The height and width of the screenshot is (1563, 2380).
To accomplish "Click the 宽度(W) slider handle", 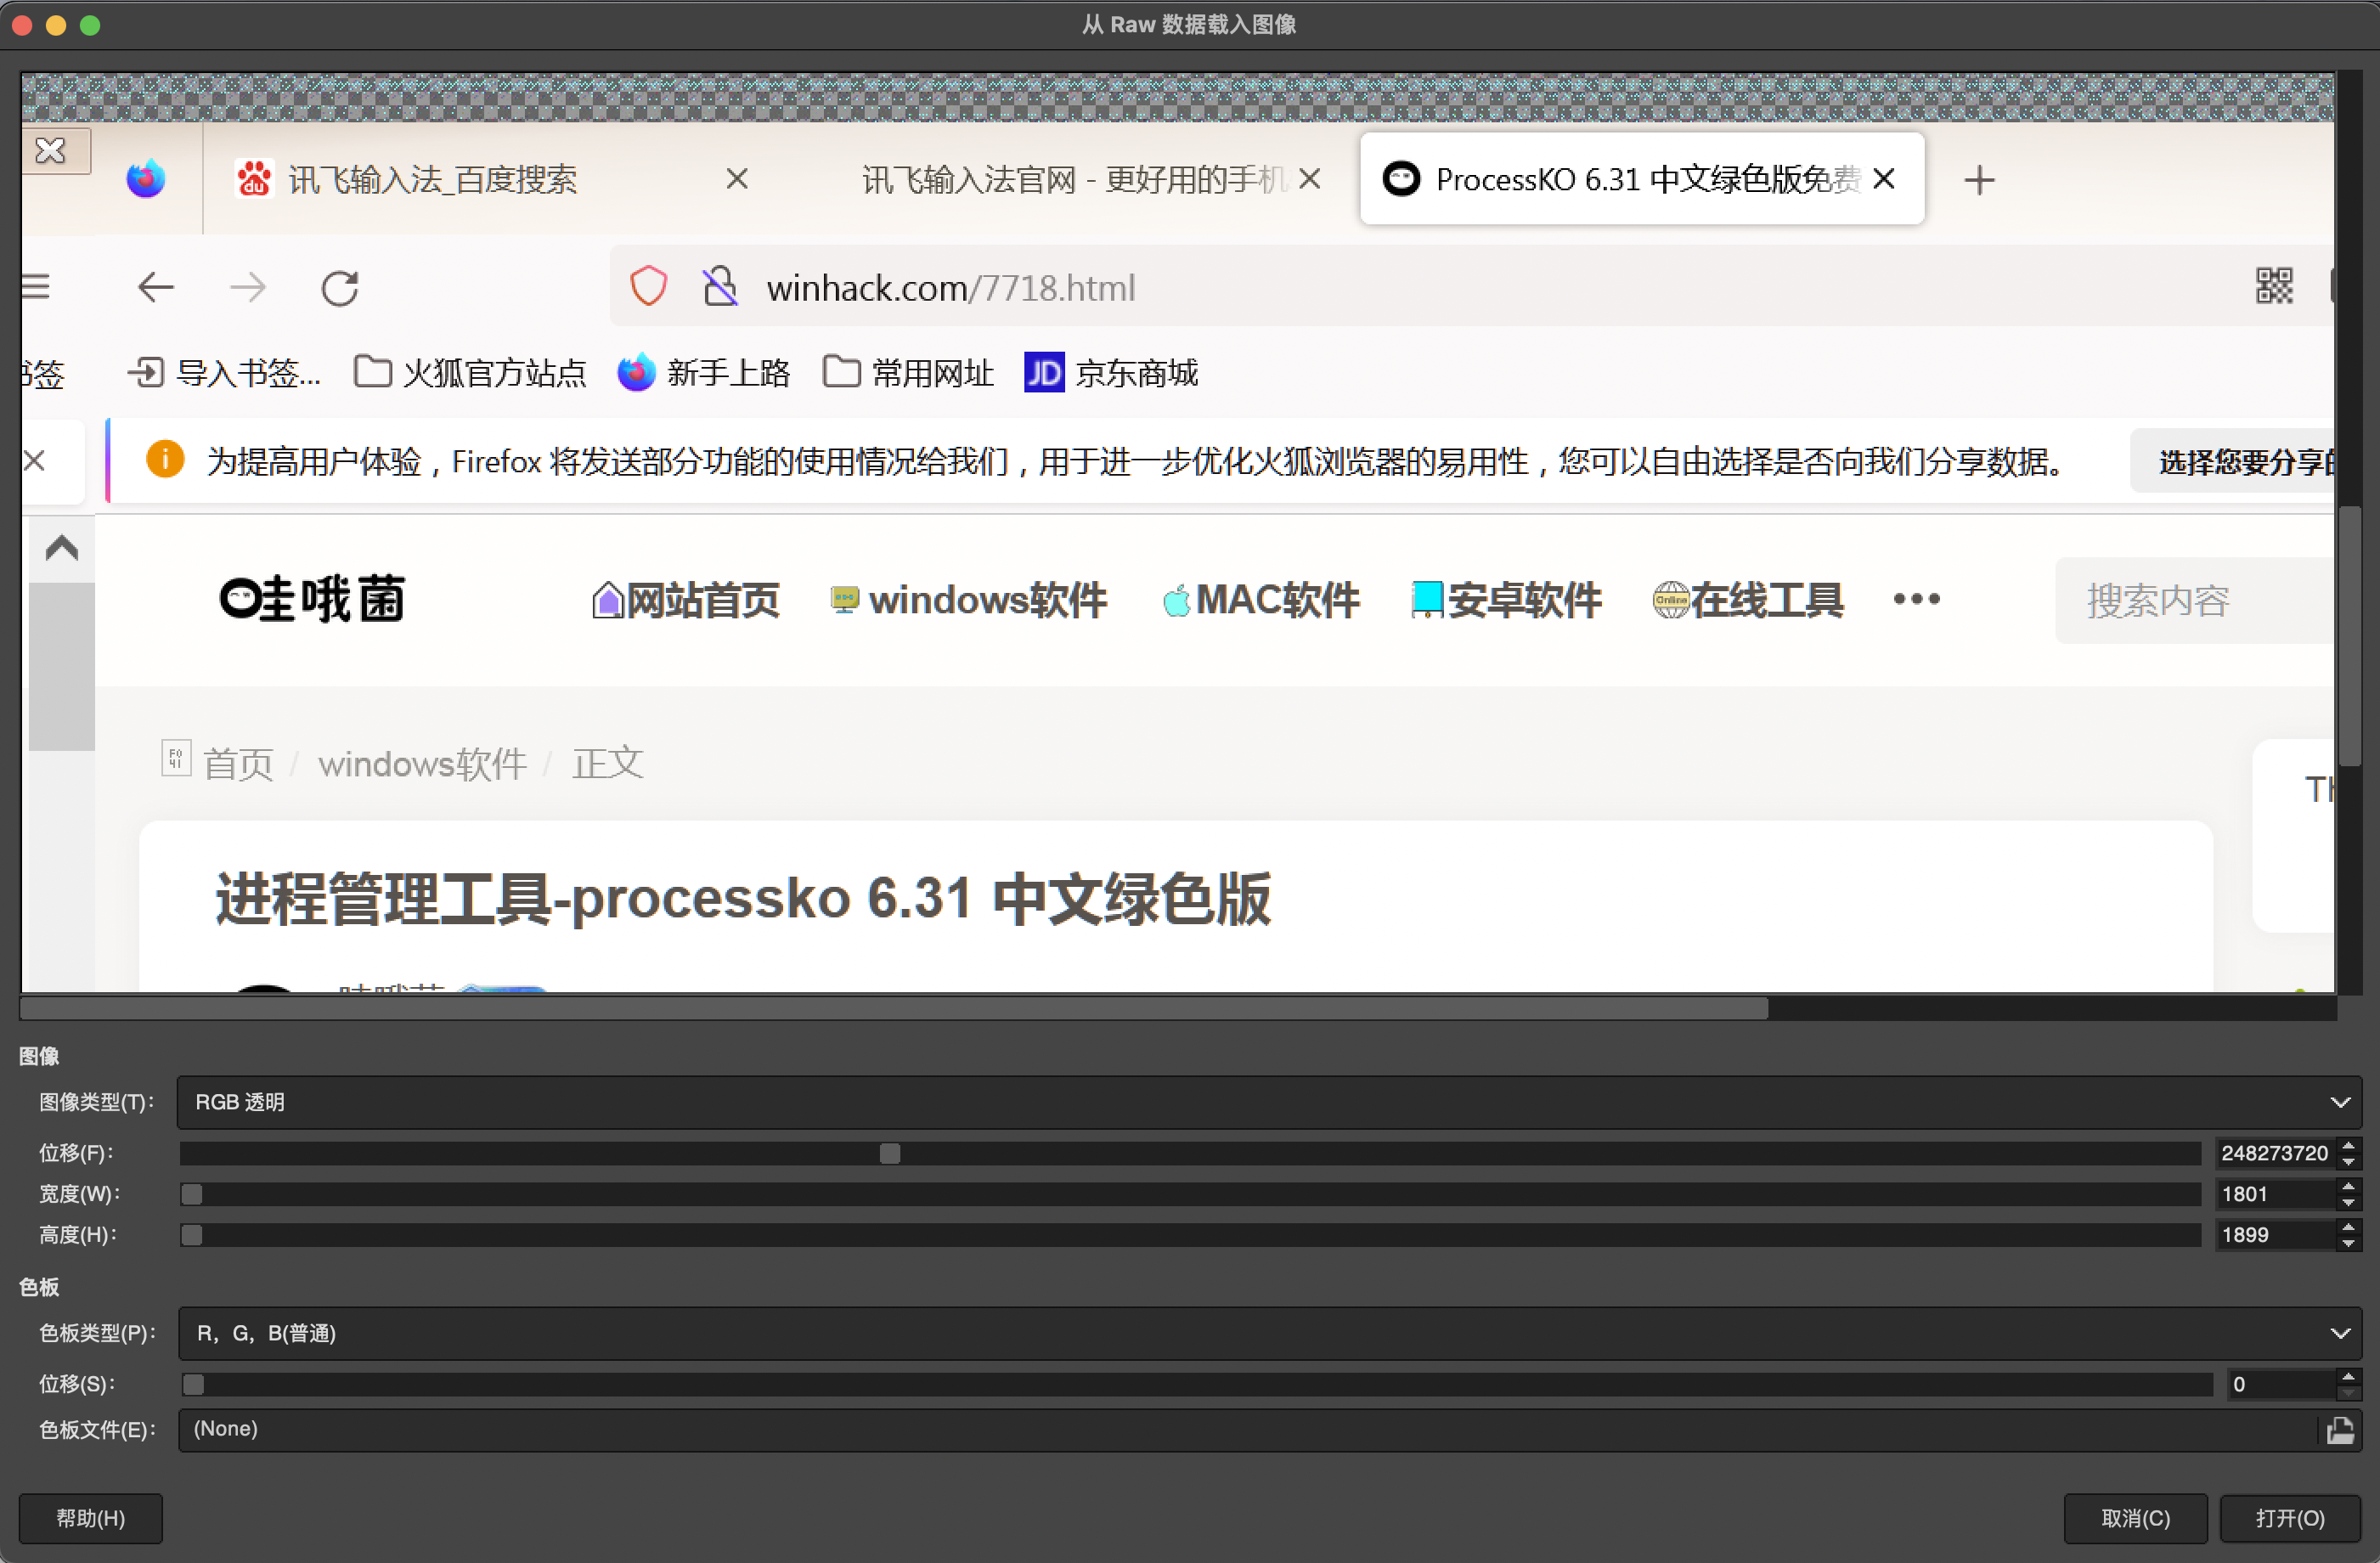I will tap(192, 1194).
